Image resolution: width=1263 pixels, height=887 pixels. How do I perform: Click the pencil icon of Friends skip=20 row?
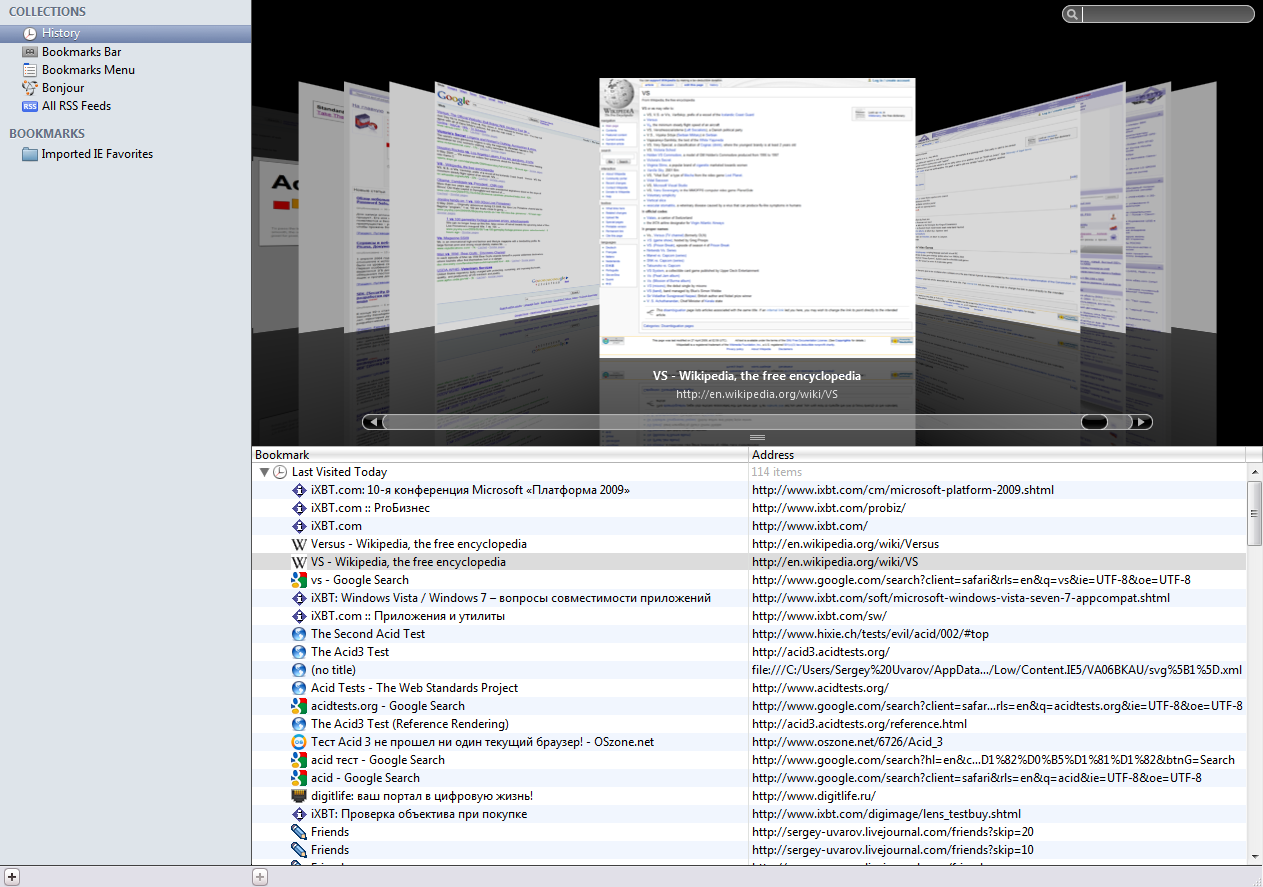click(298, 832)
